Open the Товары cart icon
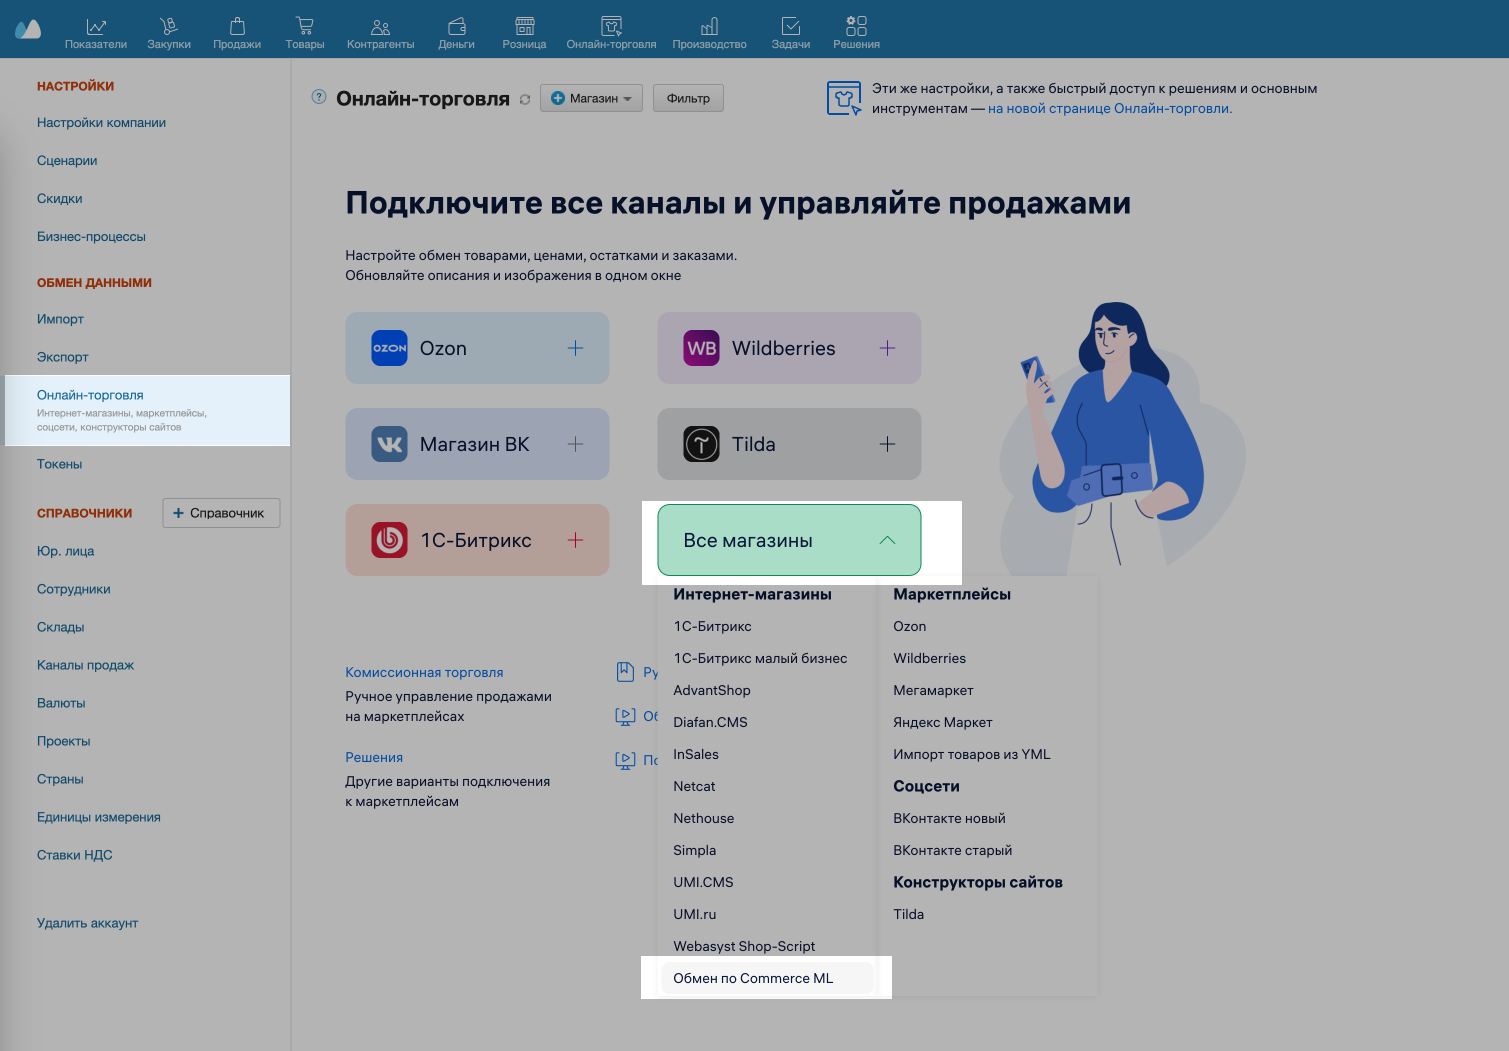The width and height of the screenshot is (1509, 1051). (305, 26)
